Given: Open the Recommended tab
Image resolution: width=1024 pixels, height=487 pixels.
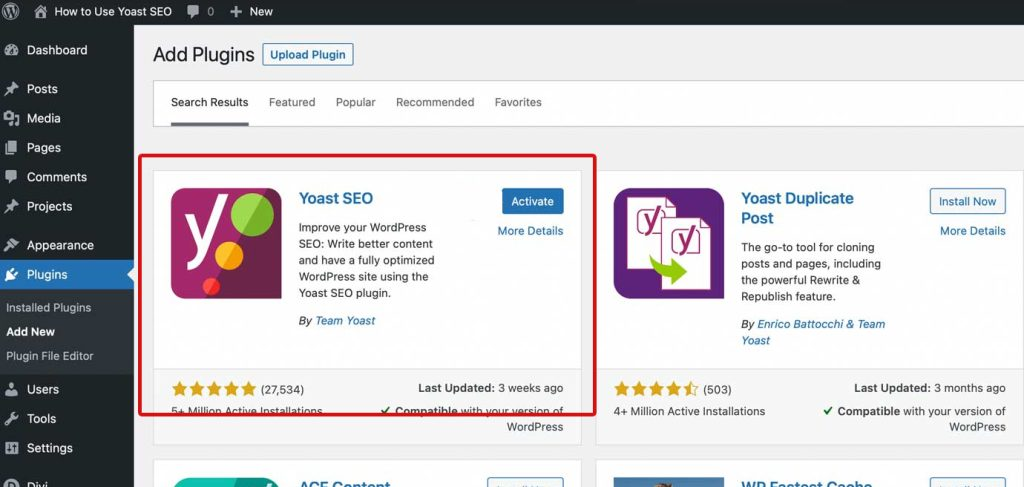Looking at the screenshot, I should click(x=435, y=102).
